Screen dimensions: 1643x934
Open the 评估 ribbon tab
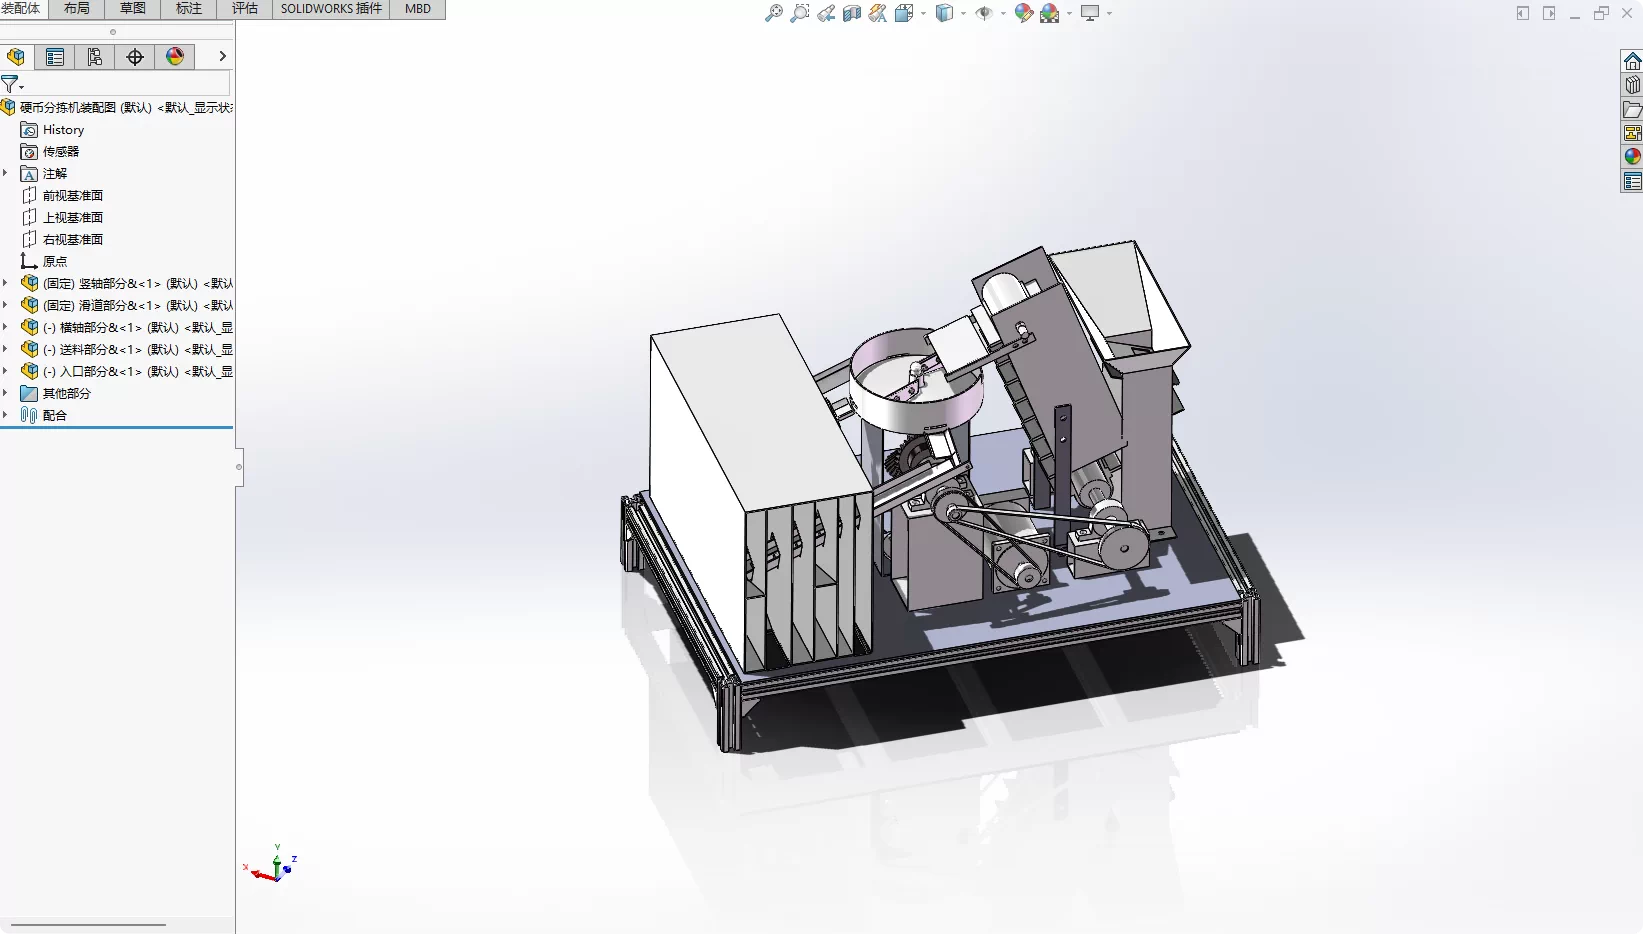[244, 8]
